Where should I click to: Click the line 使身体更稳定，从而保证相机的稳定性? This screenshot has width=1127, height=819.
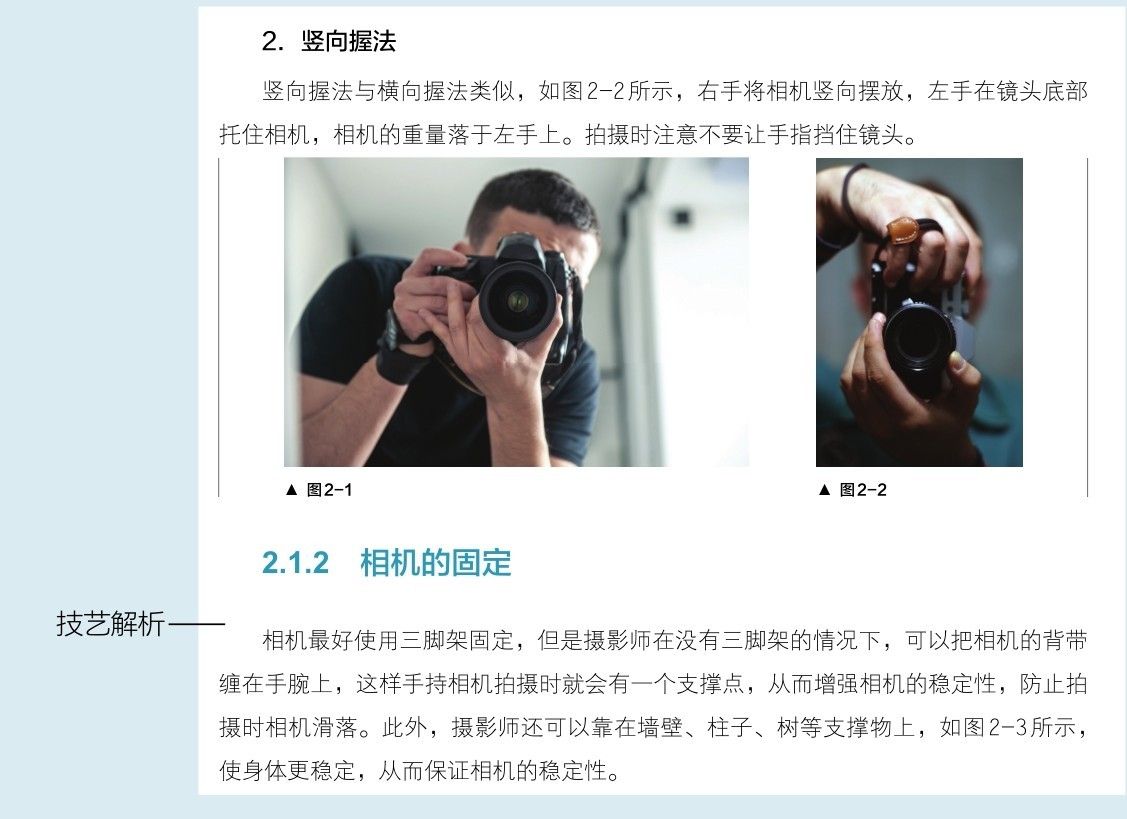(x=419, y=772)
